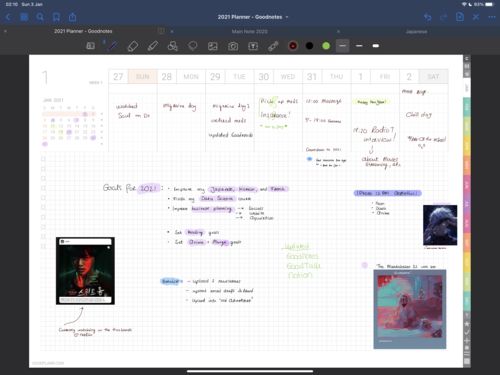Image resolution: width=500 pixels, height=375 pixels.
Task: Switch to the 2021 Planner - Goodnotes tab
Action: tap(83, 31)
